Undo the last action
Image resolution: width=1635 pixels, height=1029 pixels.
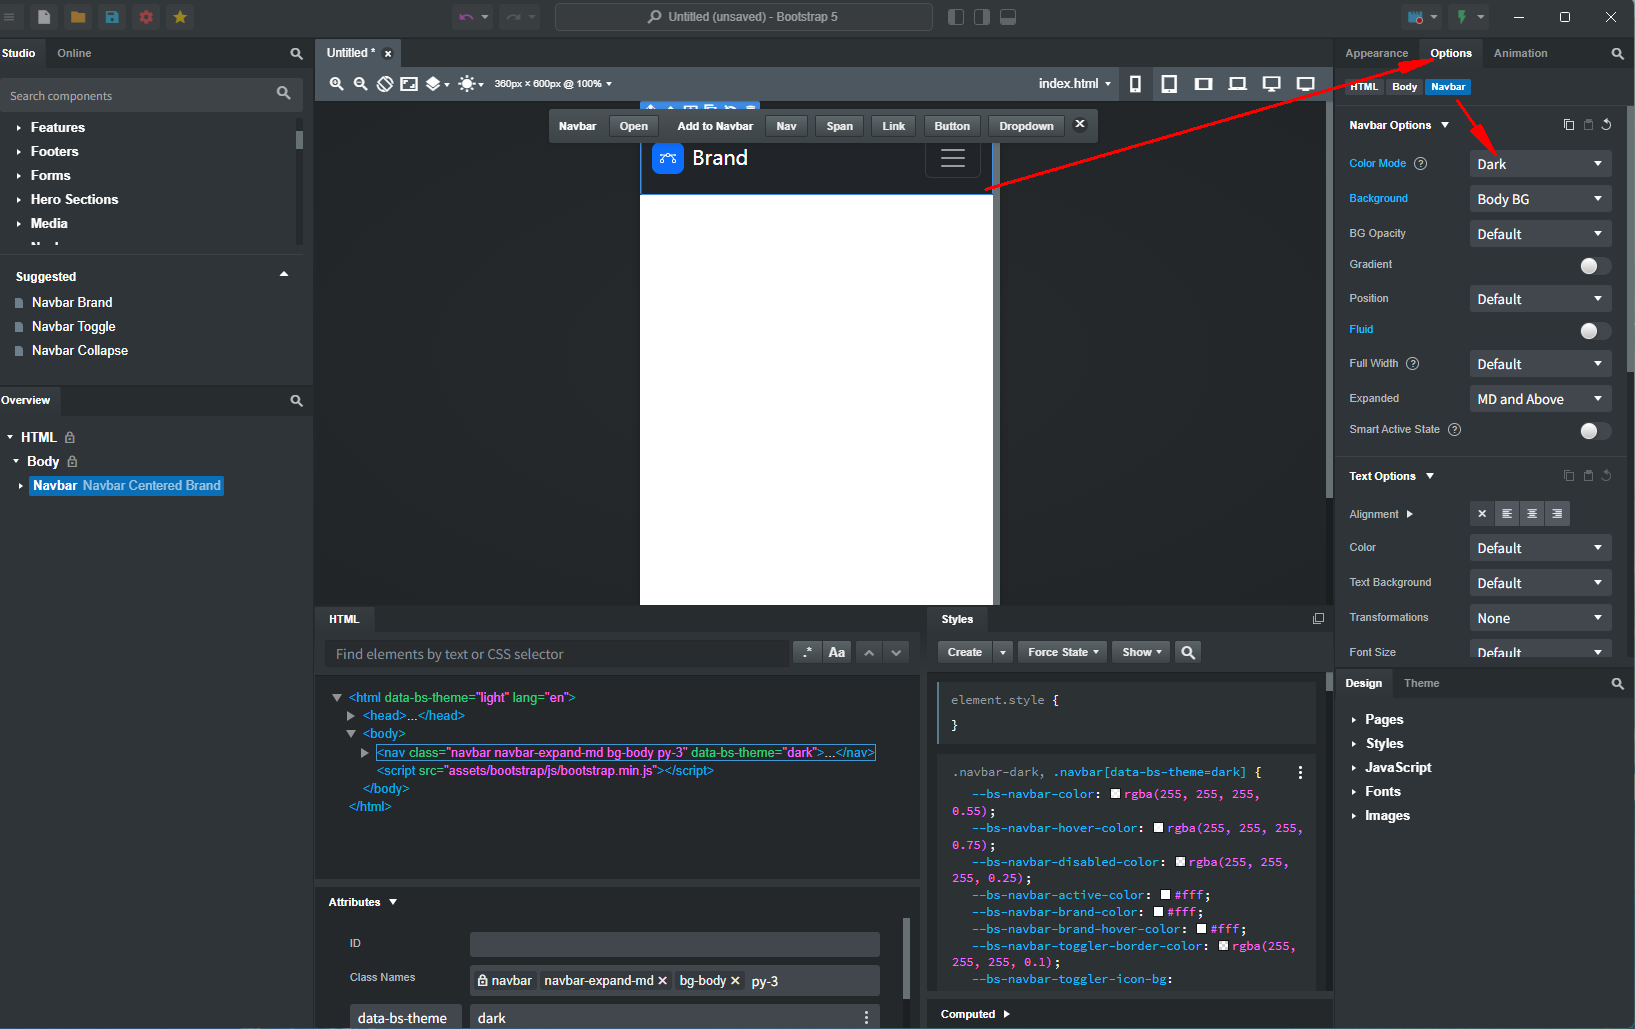[466, 17]
